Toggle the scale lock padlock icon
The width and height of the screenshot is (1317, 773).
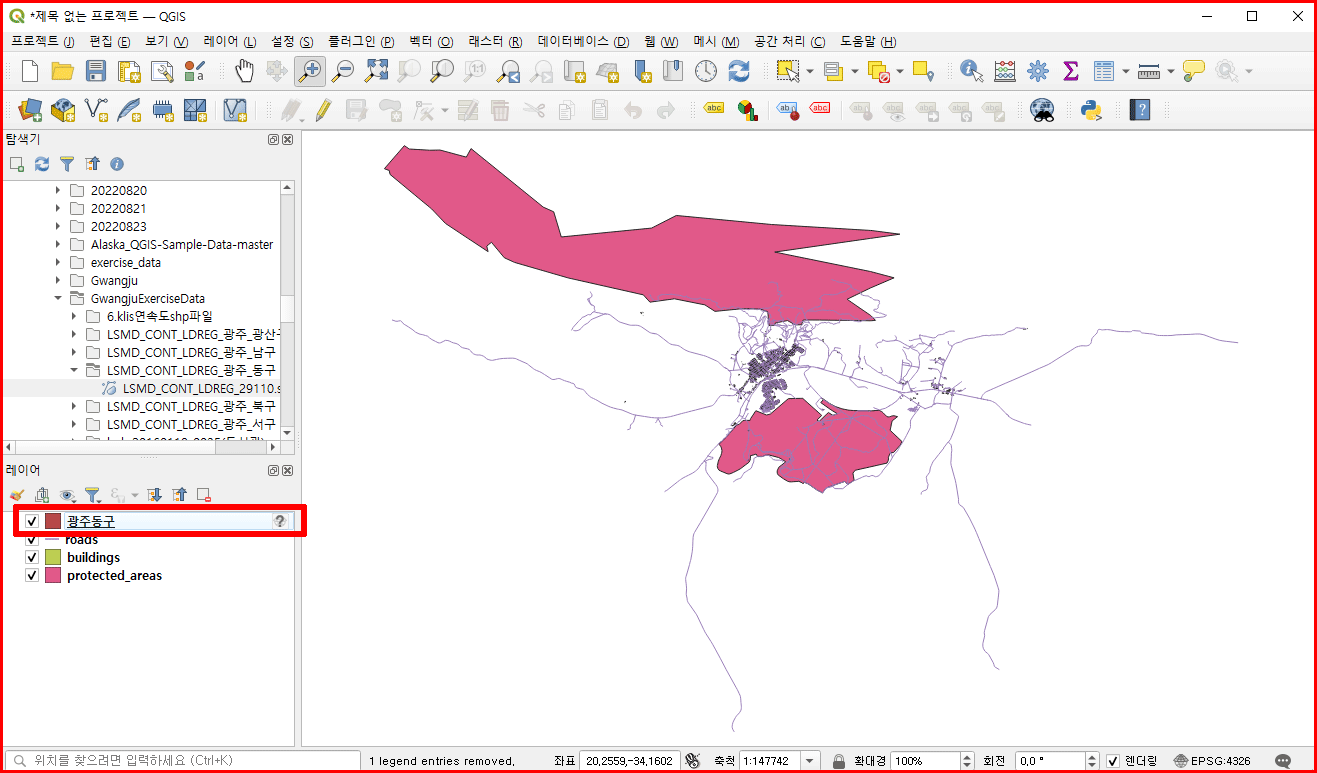(839, 761)
